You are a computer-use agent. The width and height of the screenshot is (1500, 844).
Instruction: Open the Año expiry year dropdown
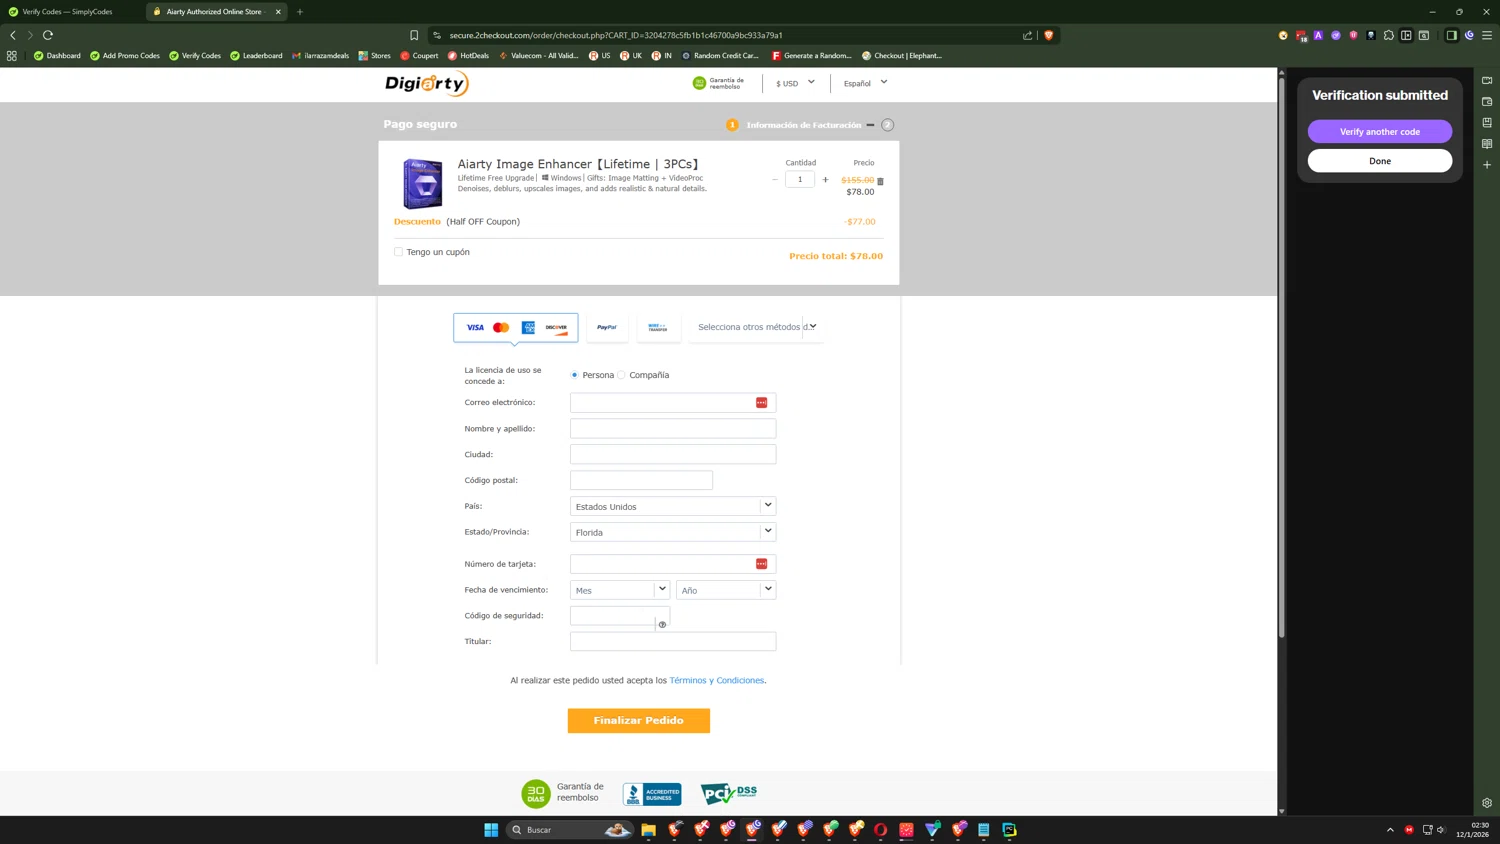click(x=726, y=590)
